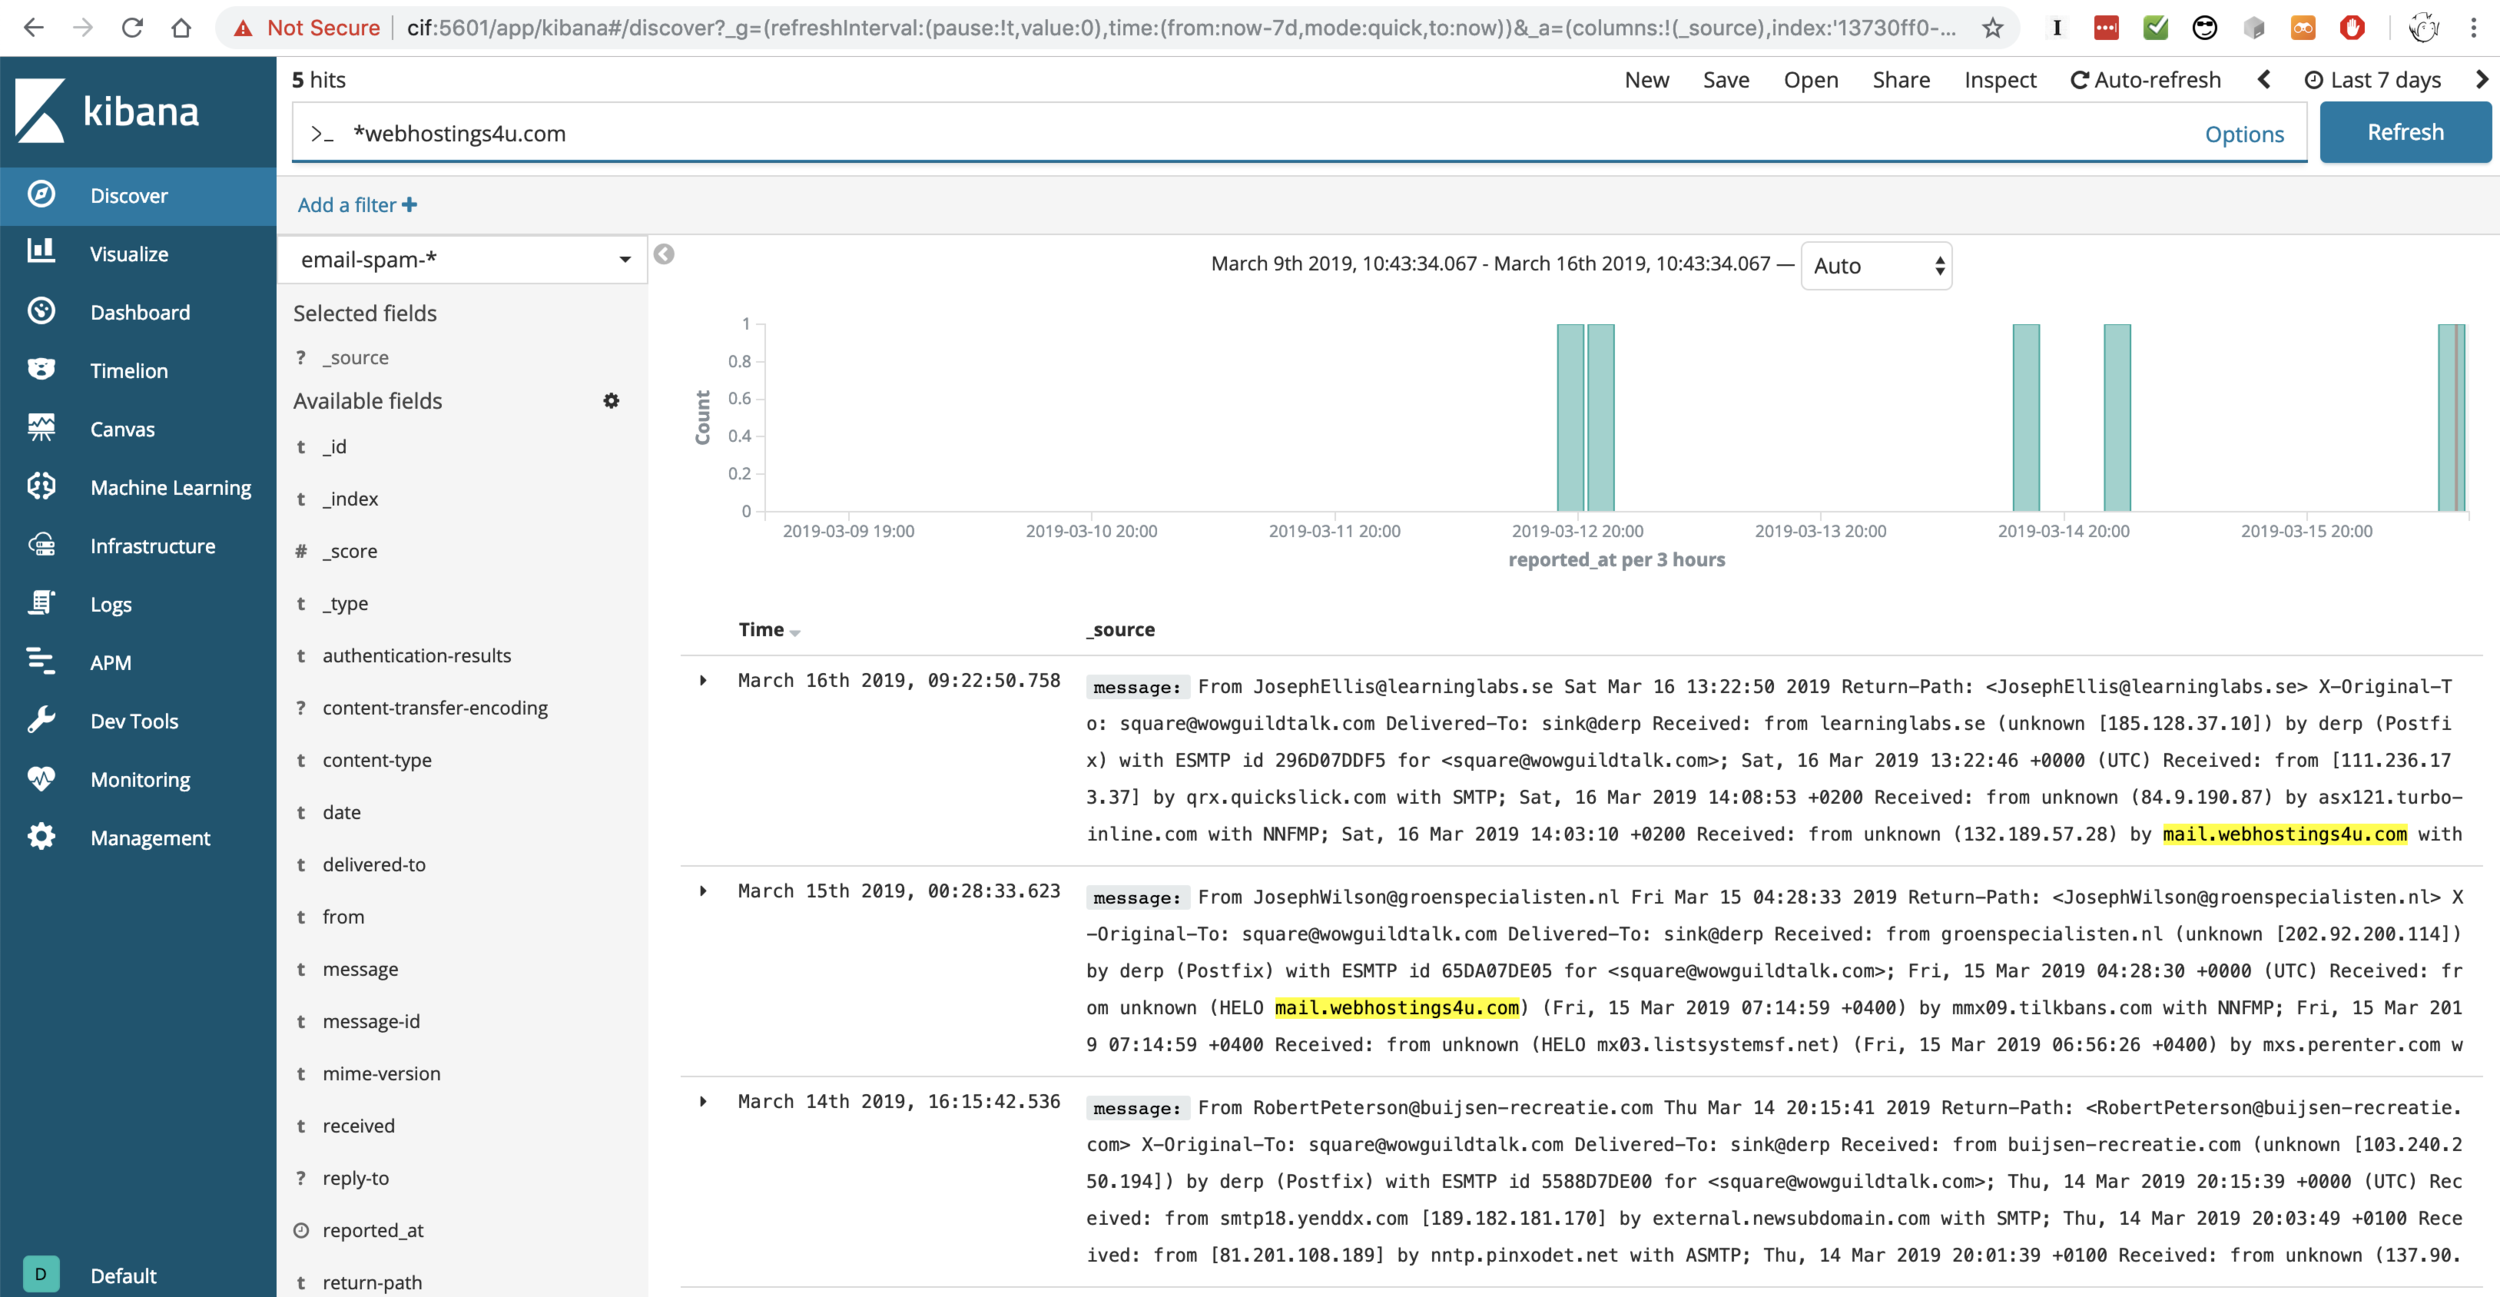Viewport: 2500px width, 1297px height.
Task: Expand the March 15th 2019 document row
Action: click(703, 891)
